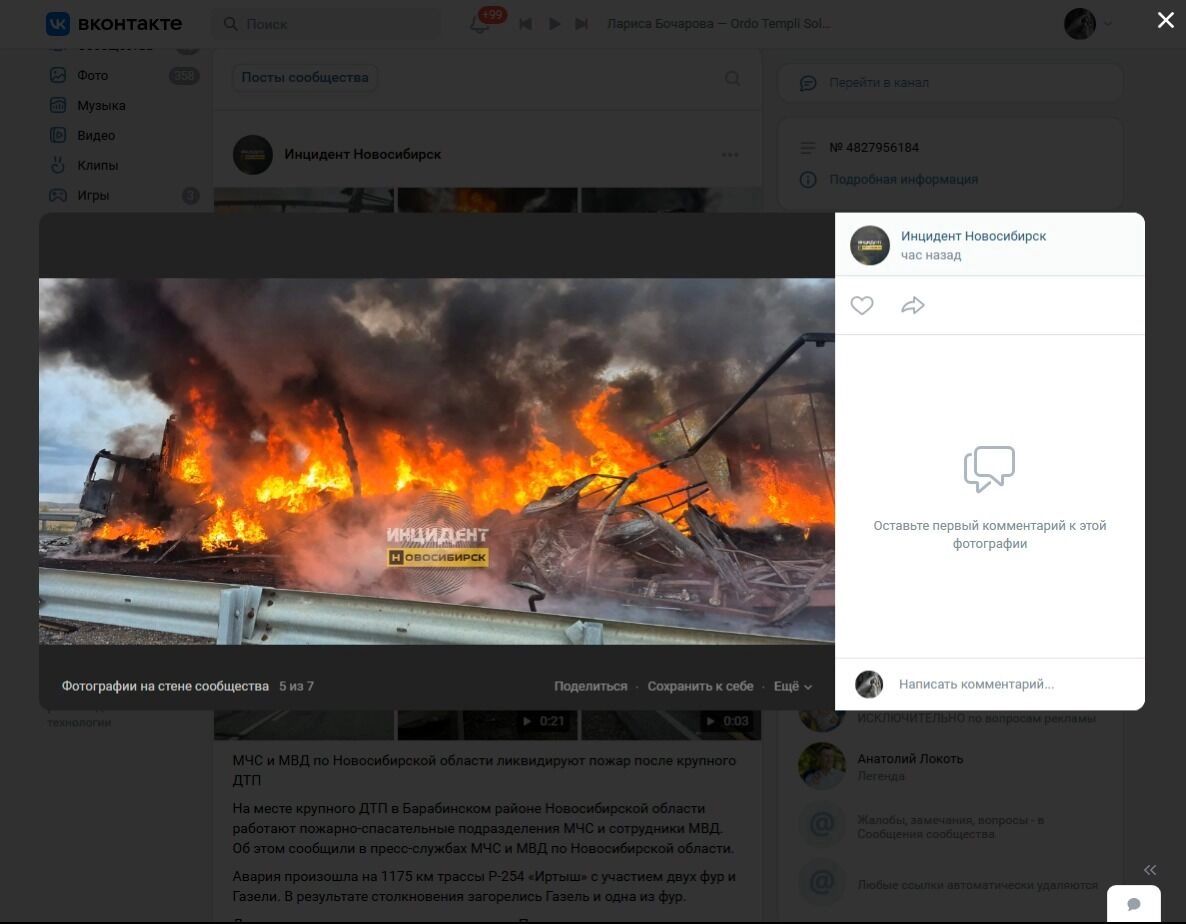
Task: Click the VK logo icon
Action: [x=58, y=24]
